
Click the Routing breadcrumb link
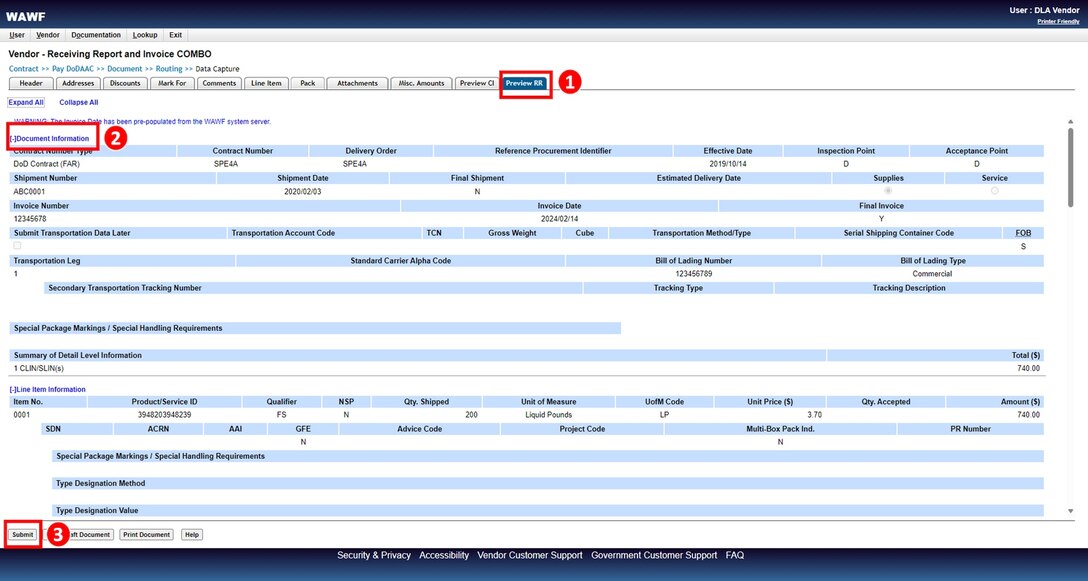click(169, 69)
